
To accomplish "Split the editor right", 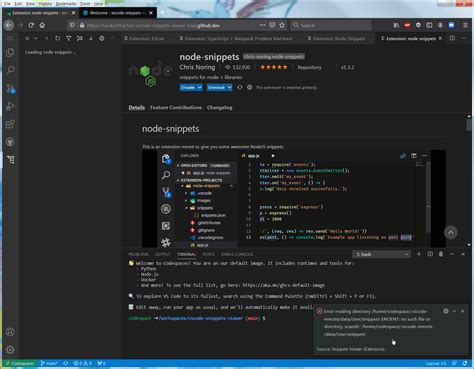I will pyautogui.click(x=452, y=38).
